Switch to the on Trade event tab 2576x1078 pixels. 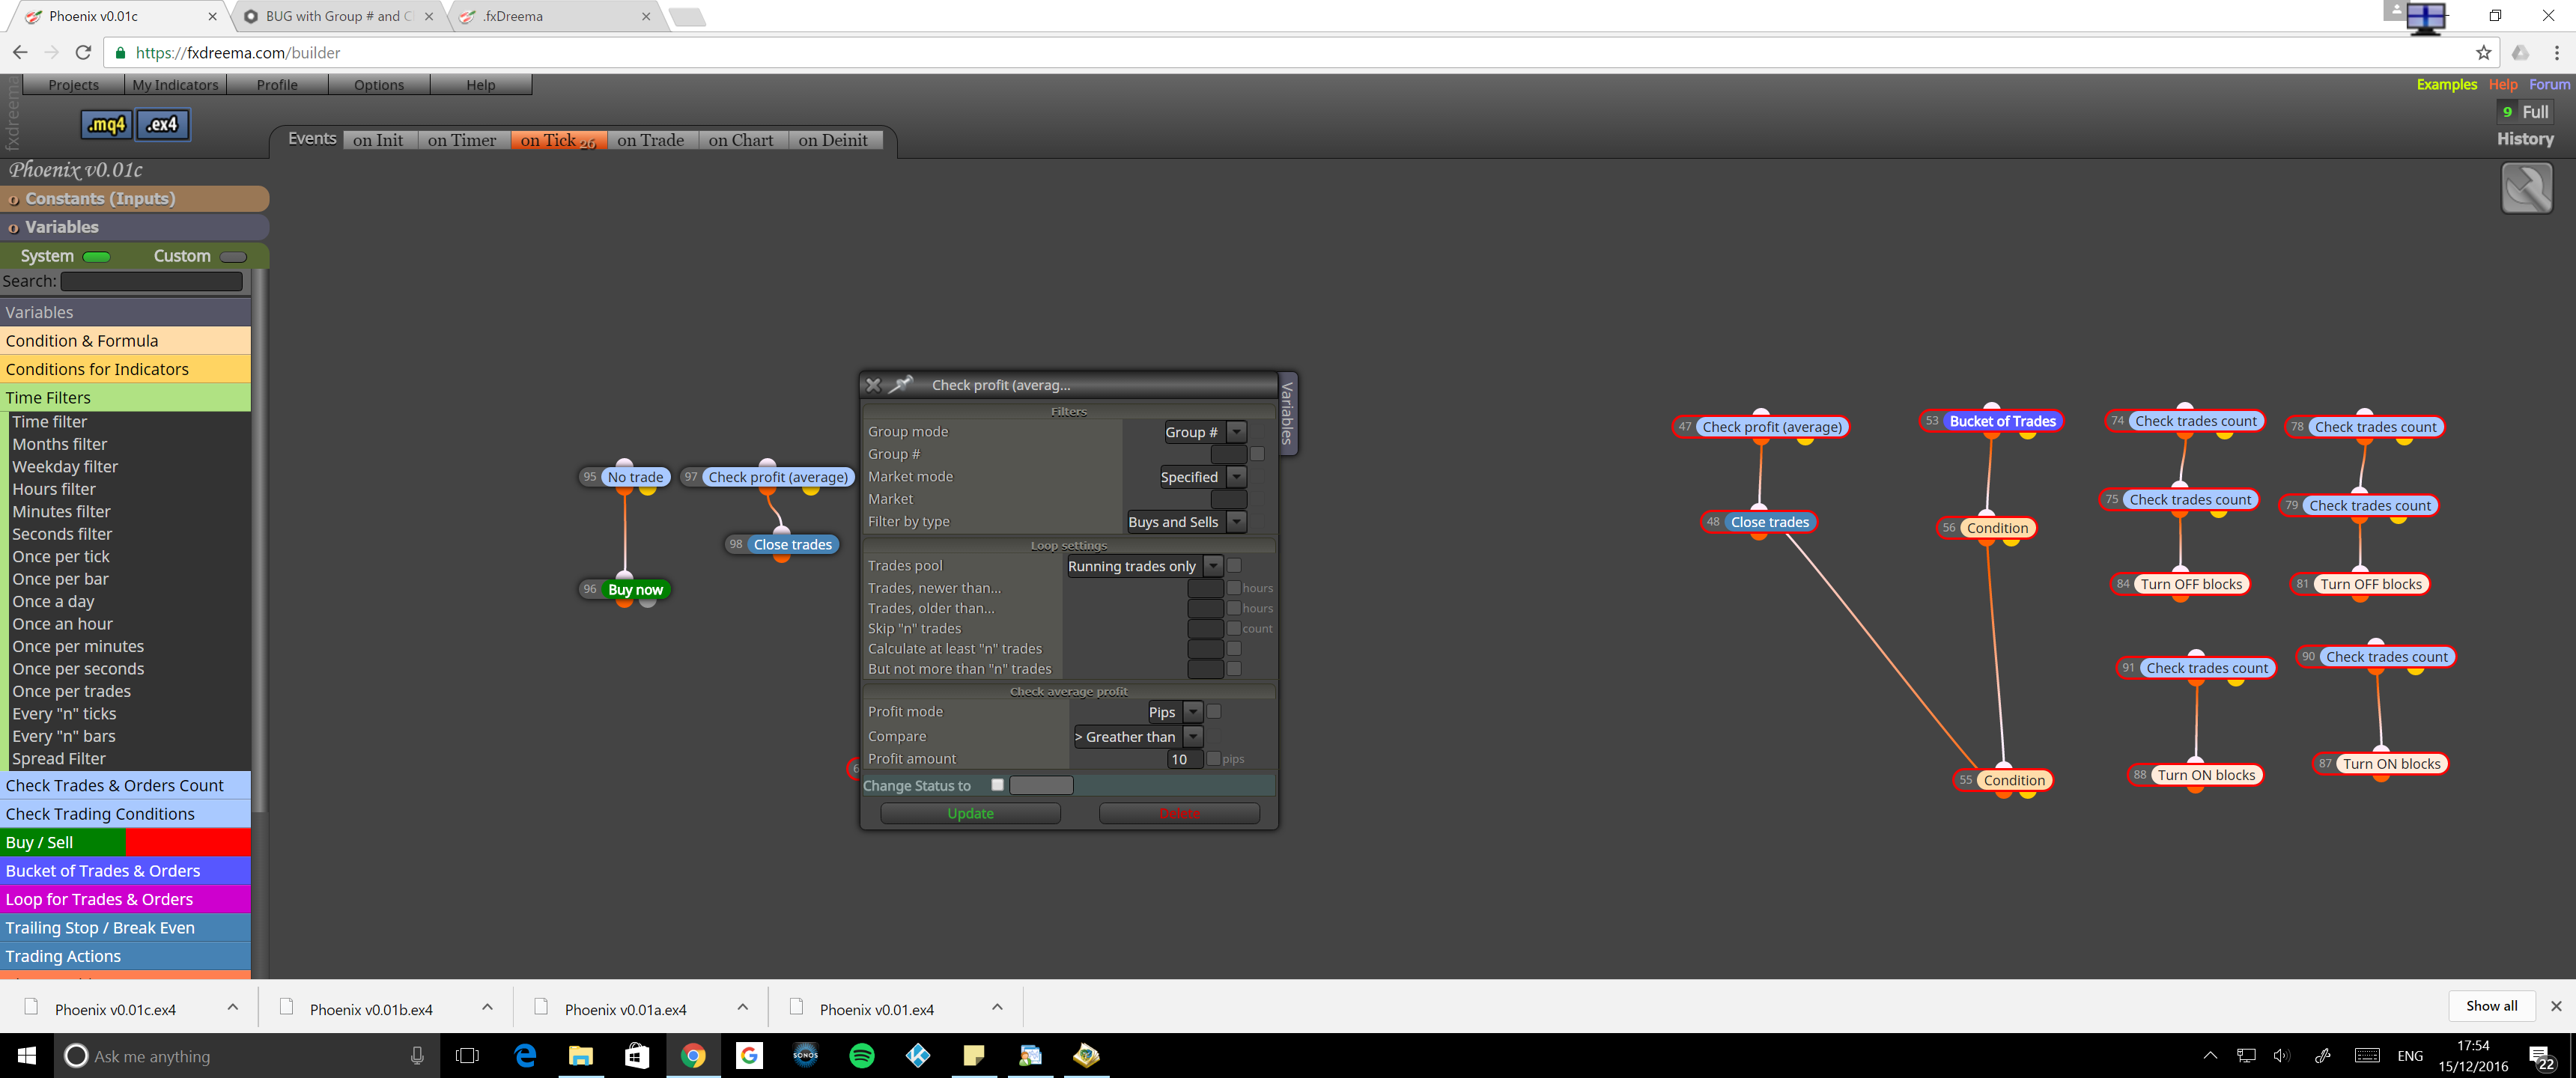click(651, 140)
